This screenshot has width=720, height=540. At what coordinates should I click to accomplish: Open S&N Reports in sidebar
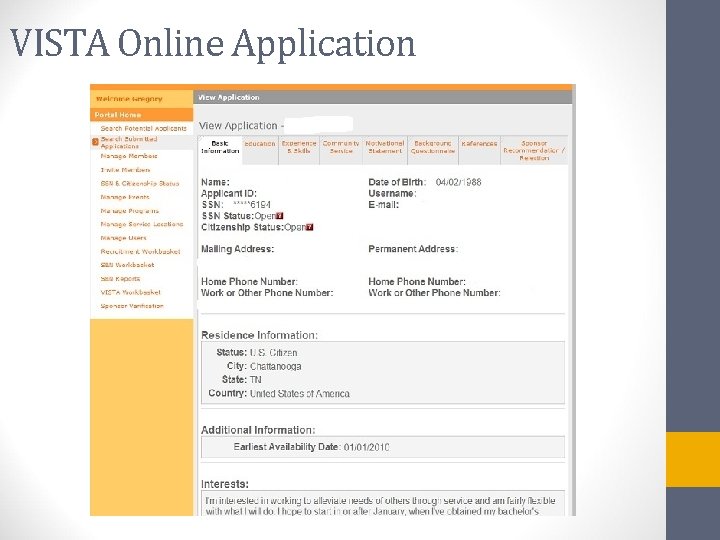point(120,279)
